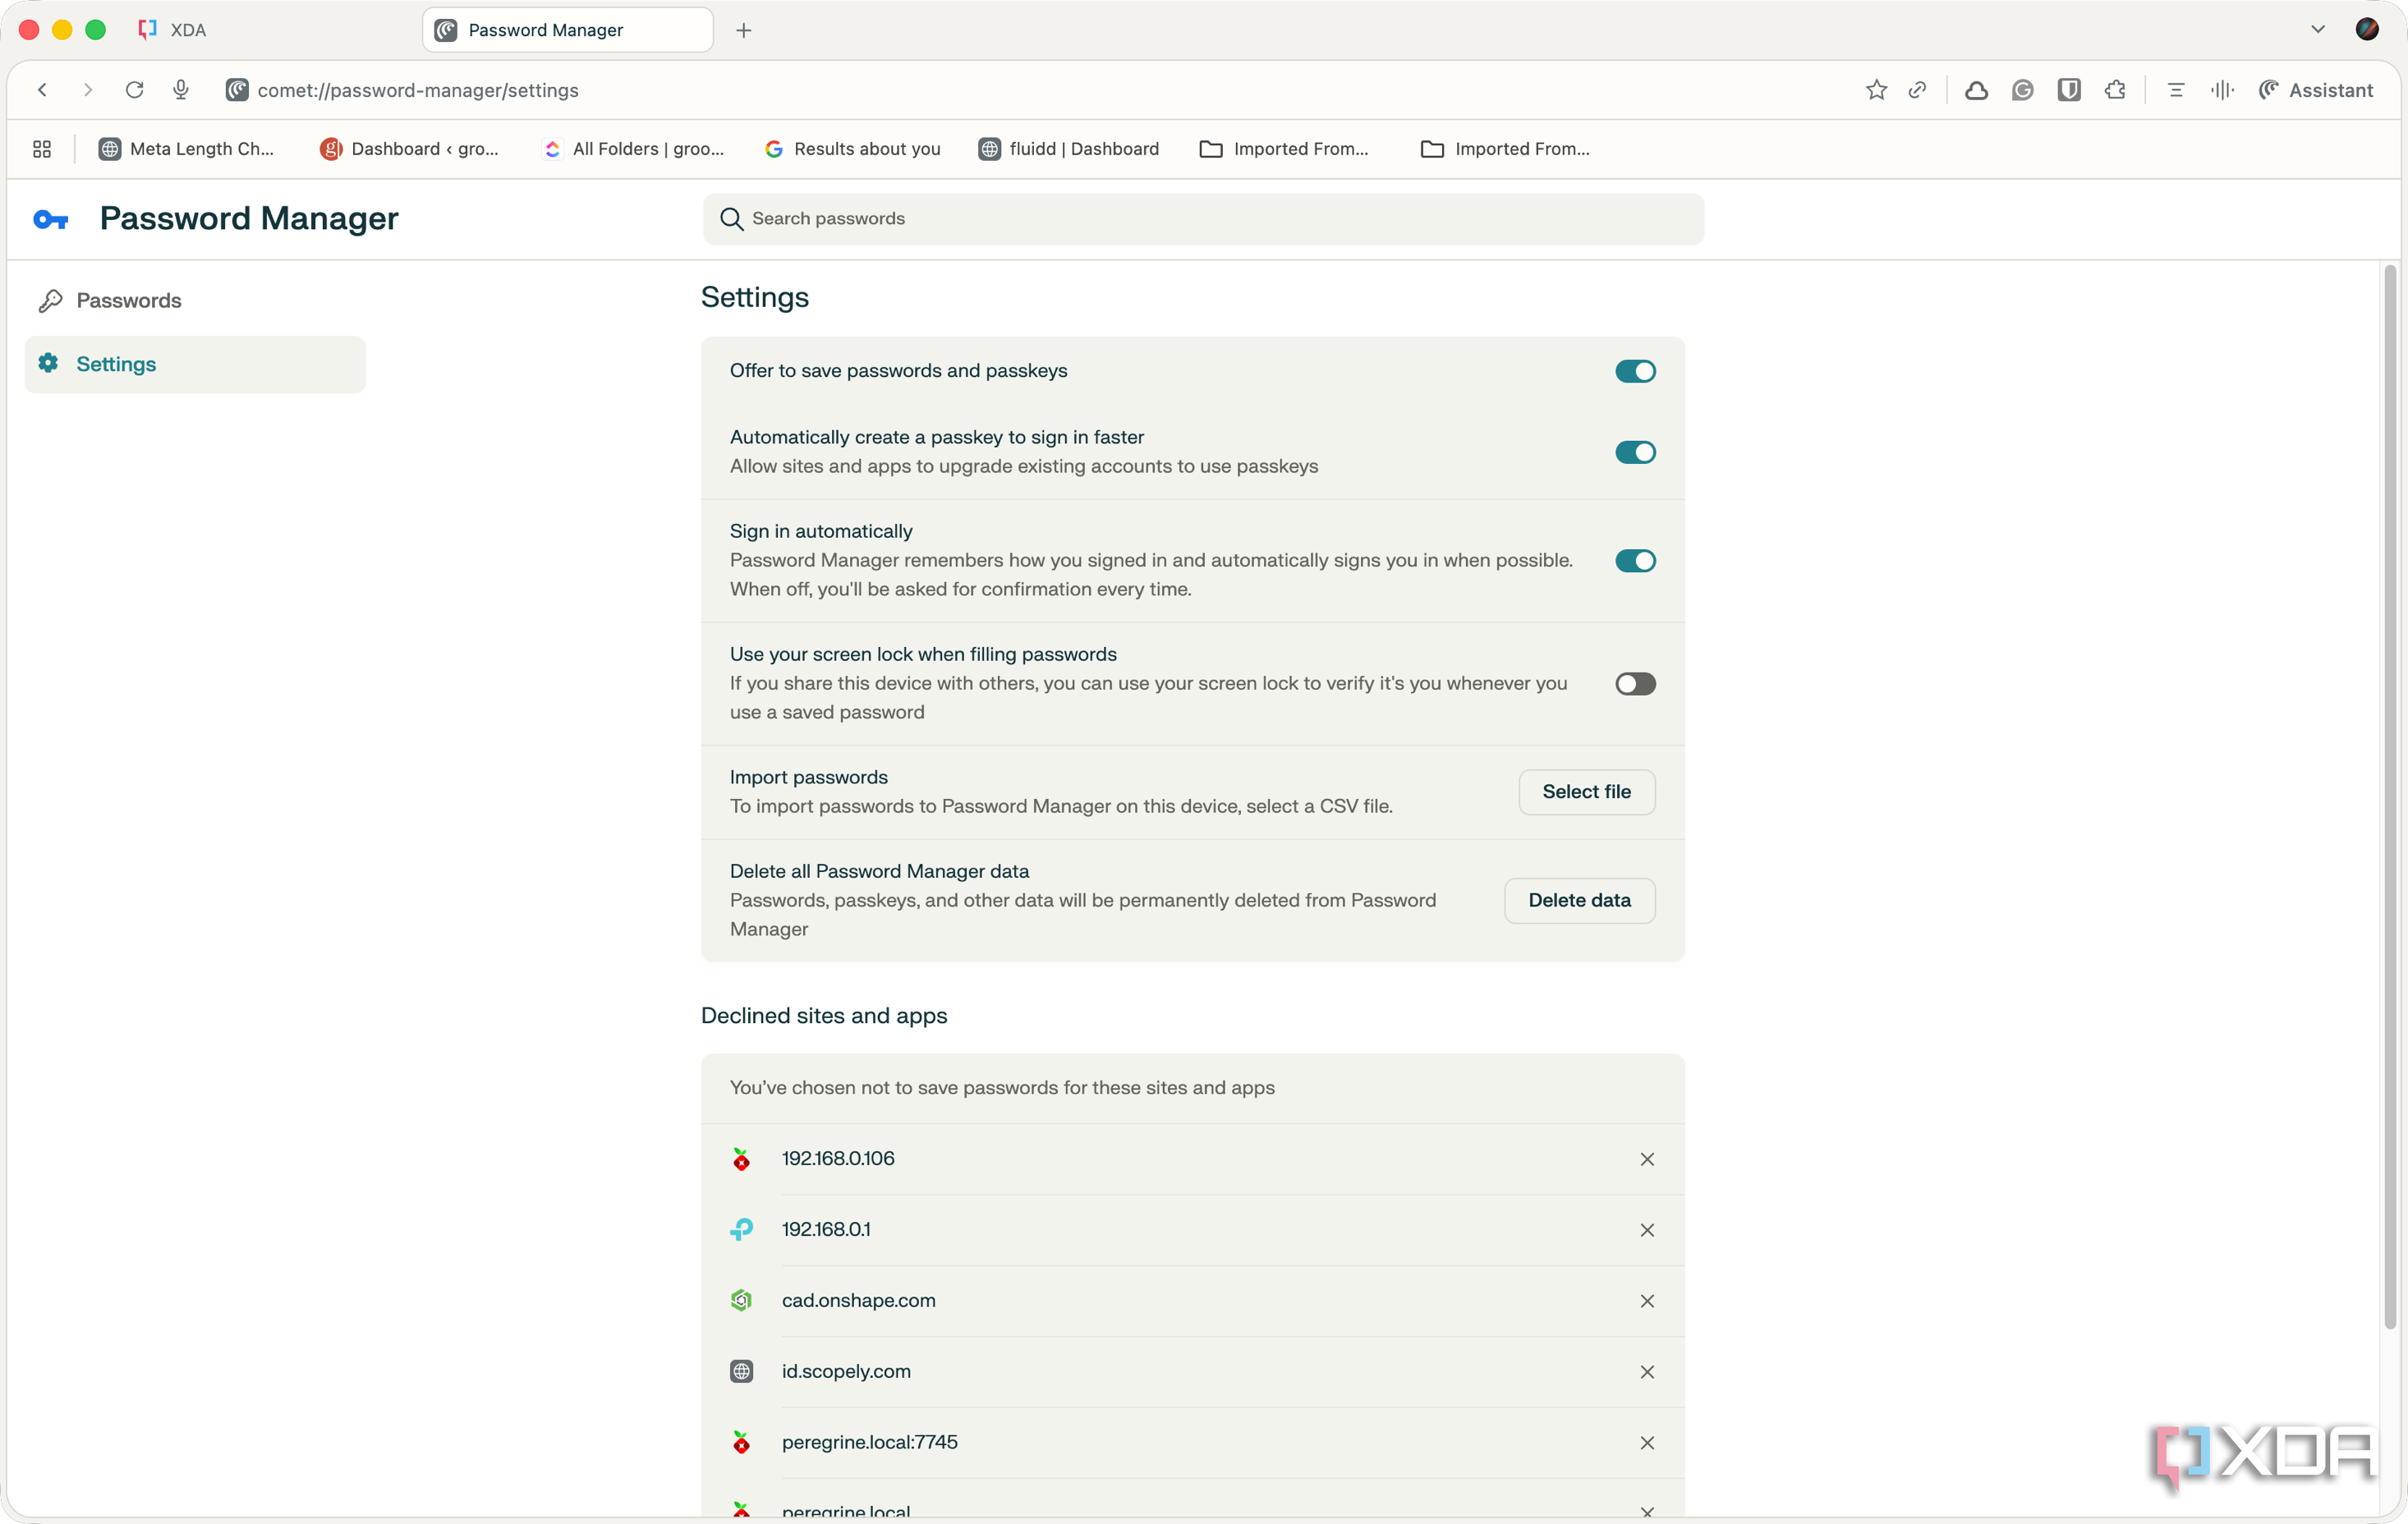Open the apps grid in bookmarks bar

coord(42,149)
